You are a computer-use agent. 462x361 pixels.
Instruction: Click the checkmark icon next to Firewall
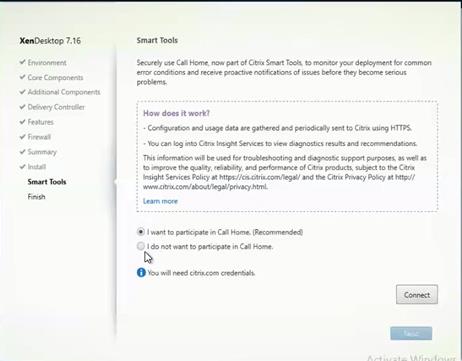(x=22, y=137)
